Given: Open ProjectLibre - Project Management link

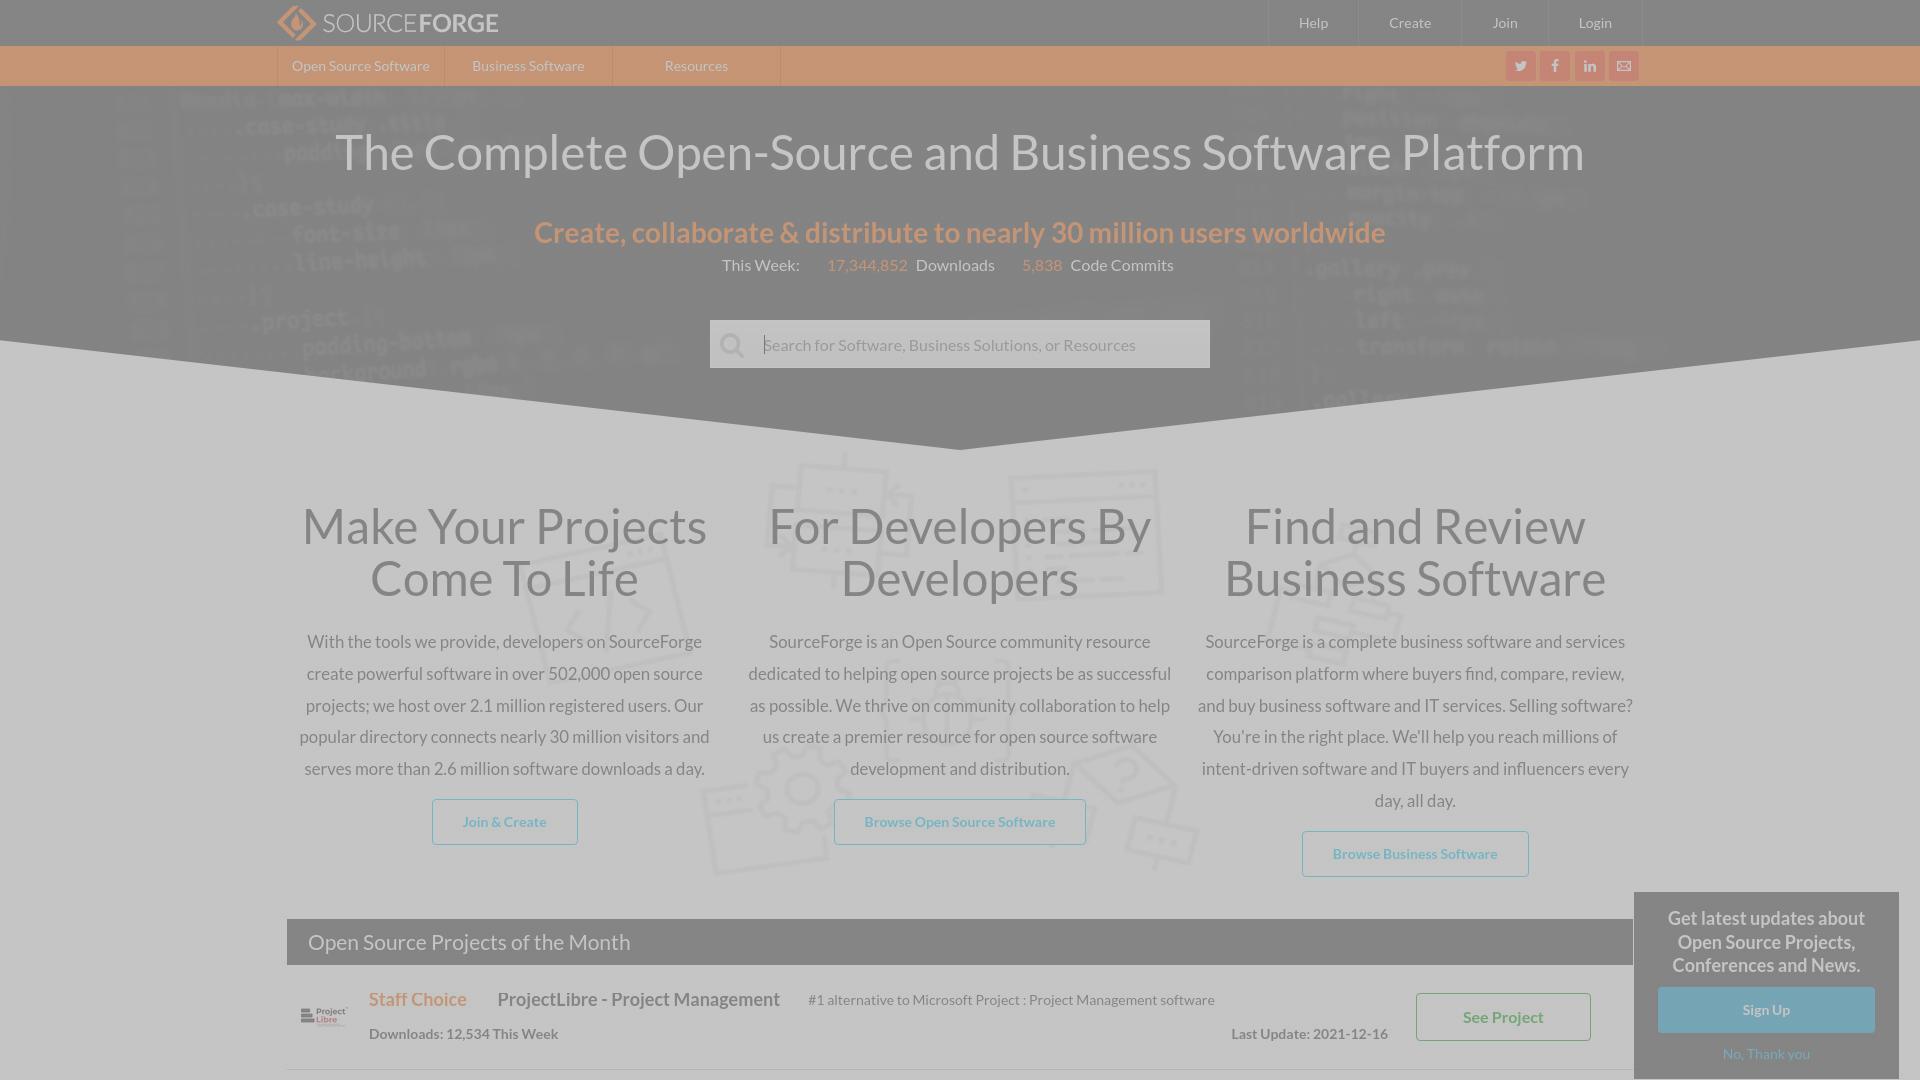Looking at the screenshot, I should (x=639, y=1000).
